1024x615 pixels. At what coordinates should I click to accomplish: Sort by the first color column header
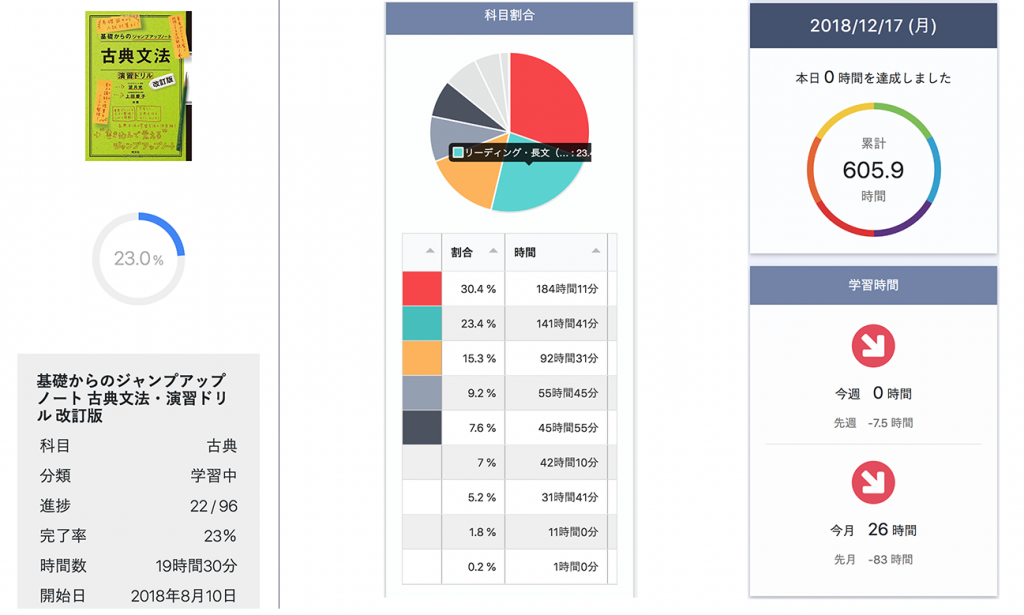click(422, 252)
